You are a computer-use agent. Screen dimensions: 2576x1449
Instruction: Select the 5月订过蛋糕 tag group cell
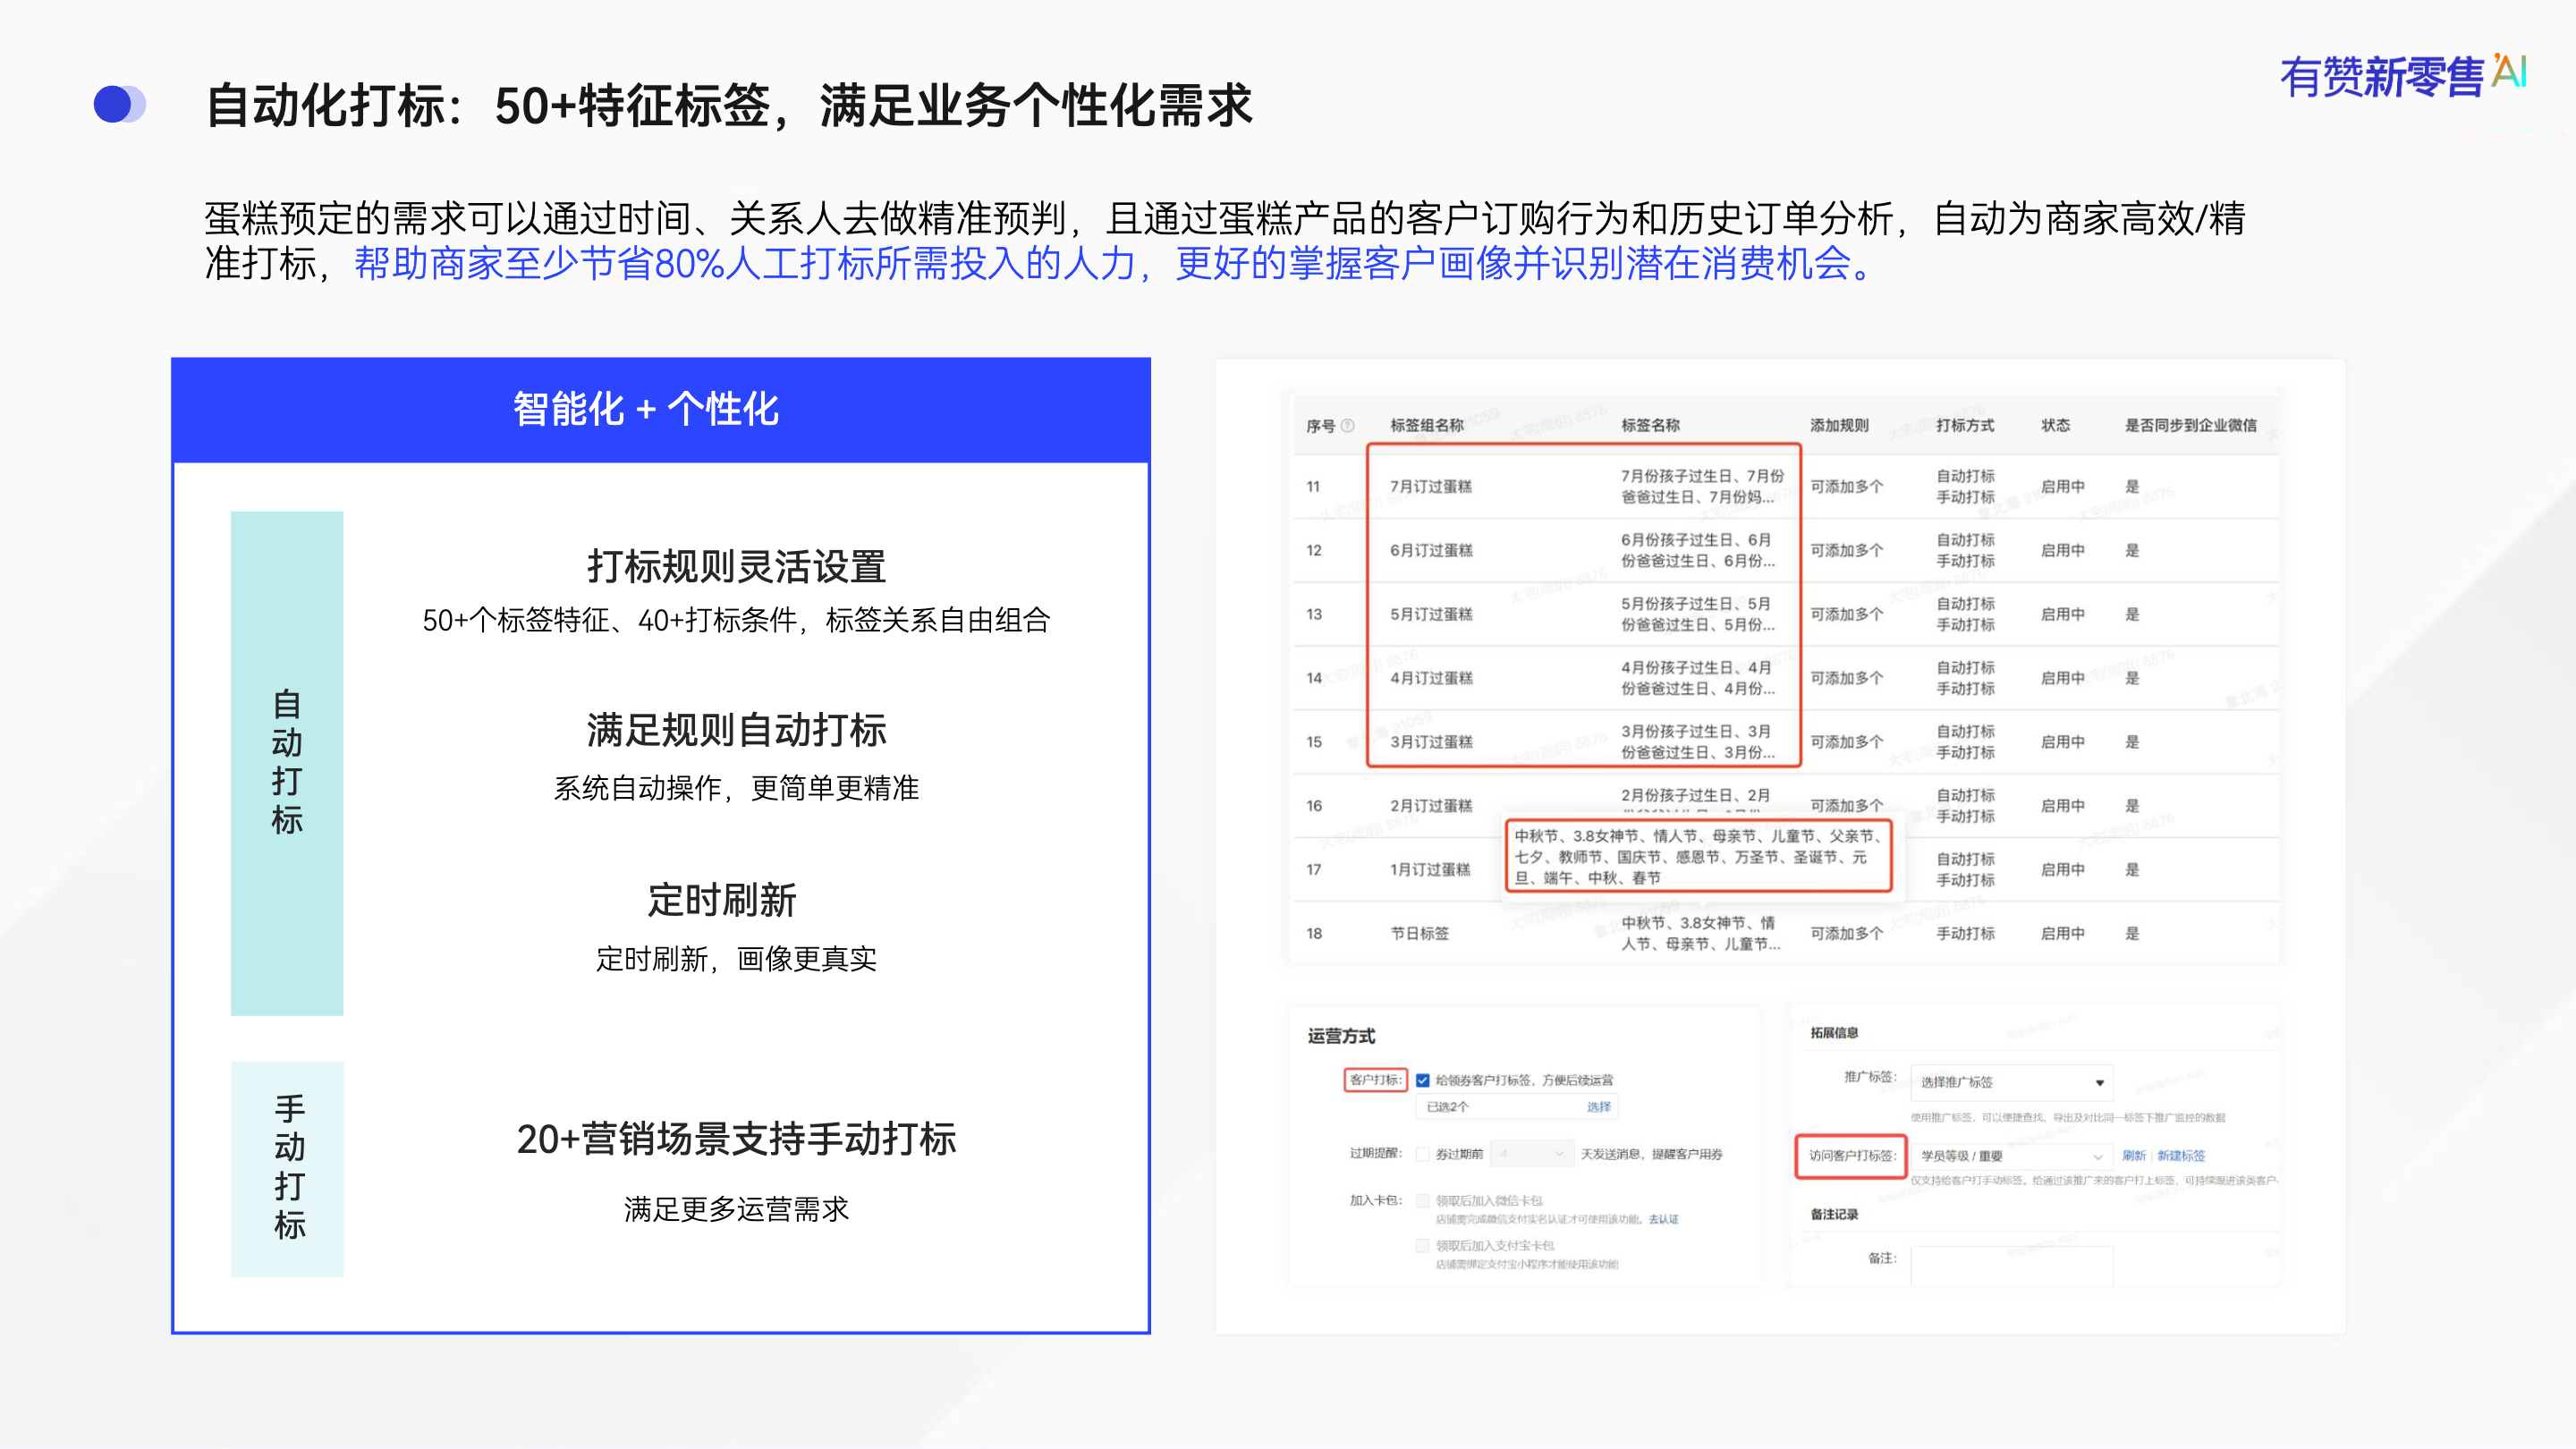point(1431,615)
